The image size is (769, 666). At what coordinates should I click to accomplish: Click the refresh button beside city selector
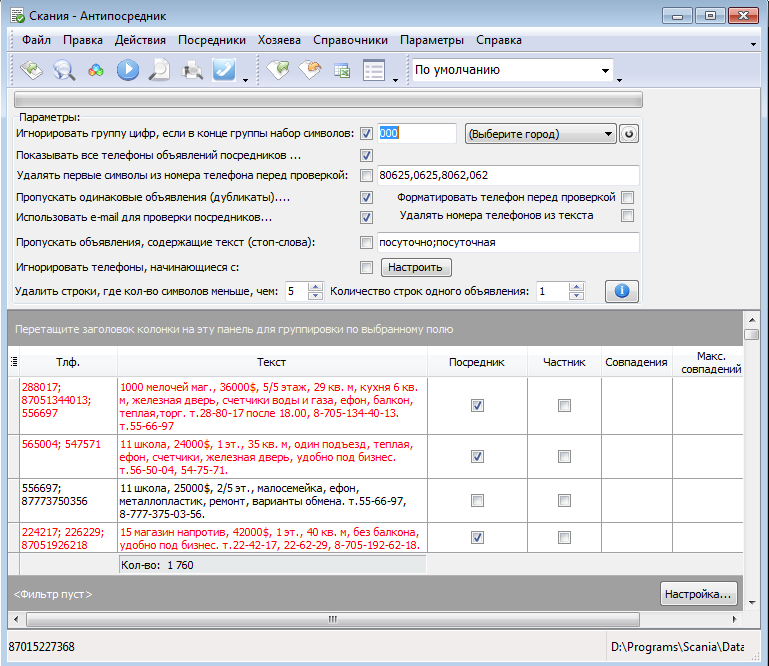628,134
